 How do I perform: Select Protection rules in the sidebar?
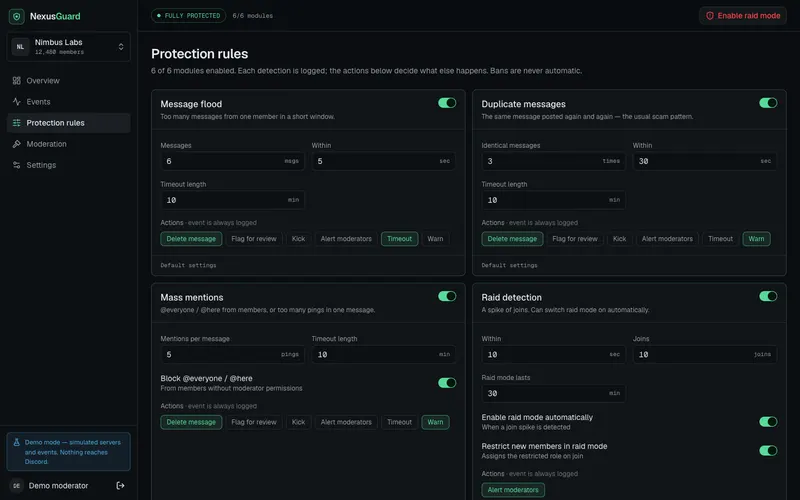68,122
